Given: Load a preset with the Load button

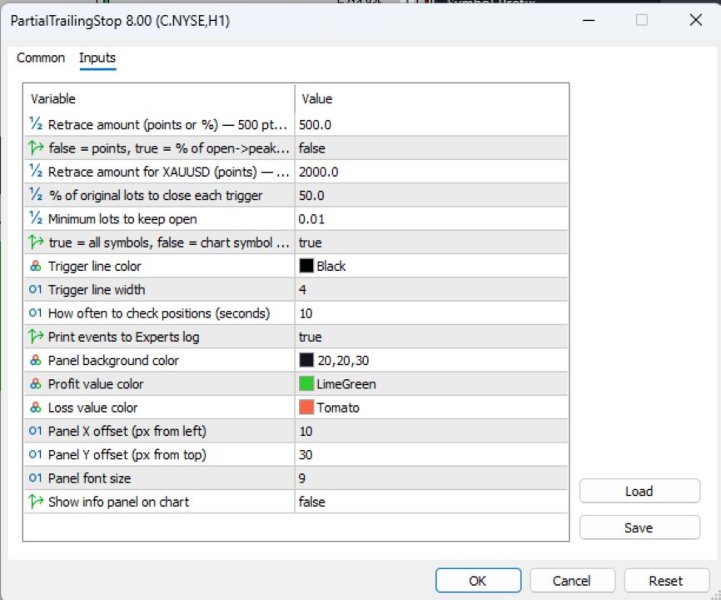Looking at the screenshot, I should tap(639, 491).
